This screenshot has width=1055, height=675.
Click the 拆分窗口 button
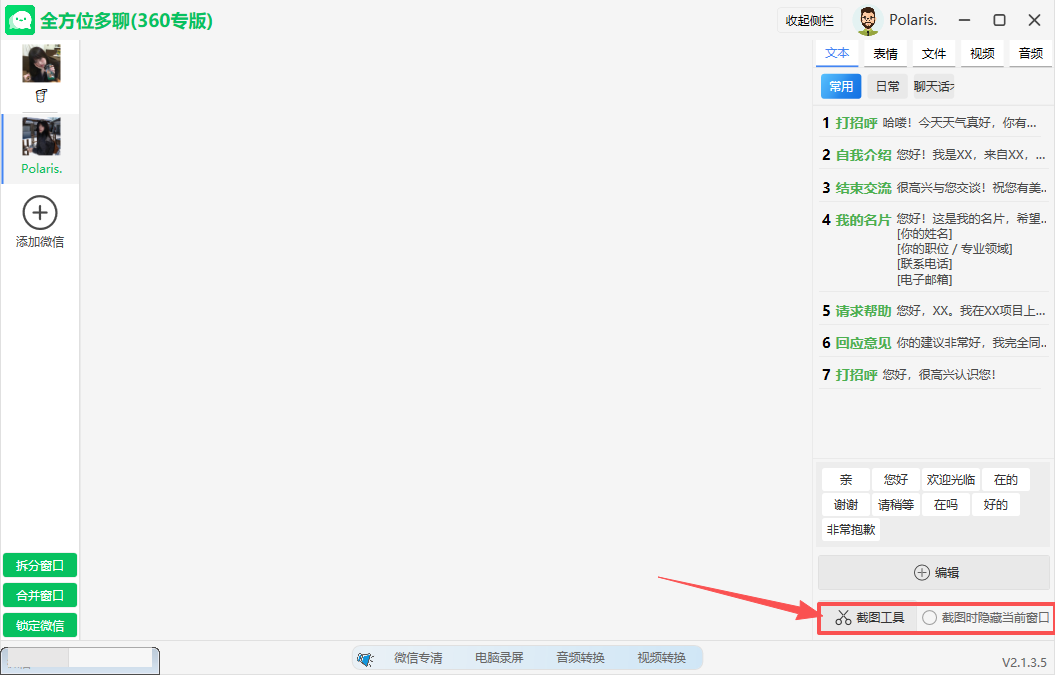40,566
